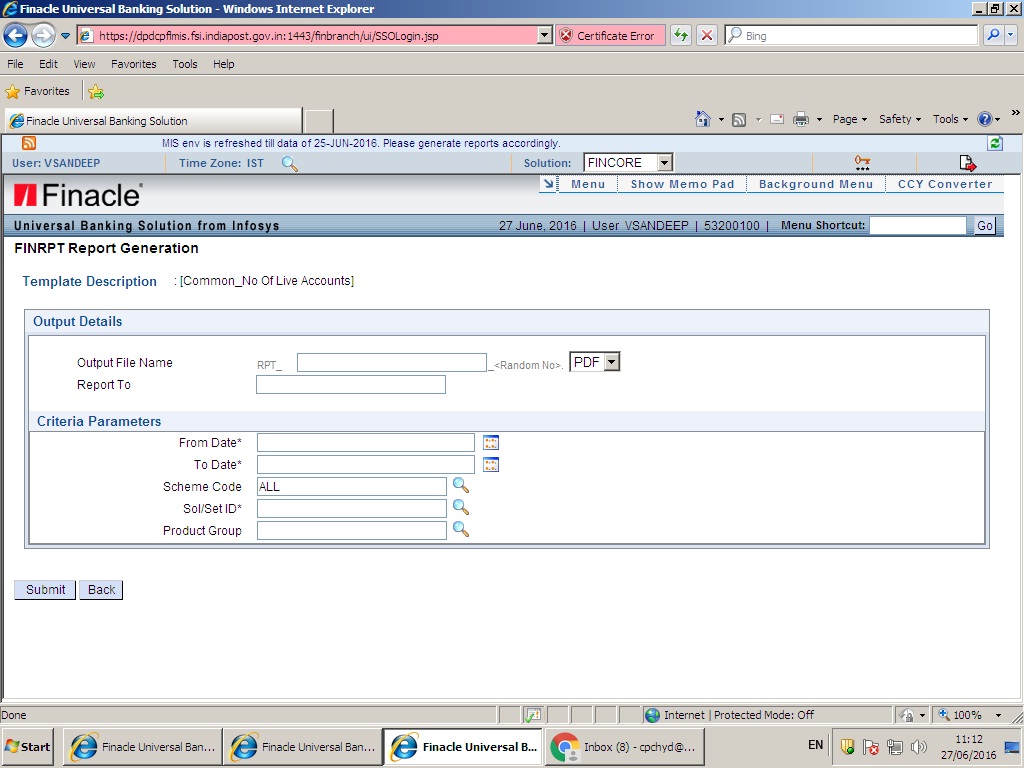Open the Show Memo Pad tab

click(x=681, y=184)
